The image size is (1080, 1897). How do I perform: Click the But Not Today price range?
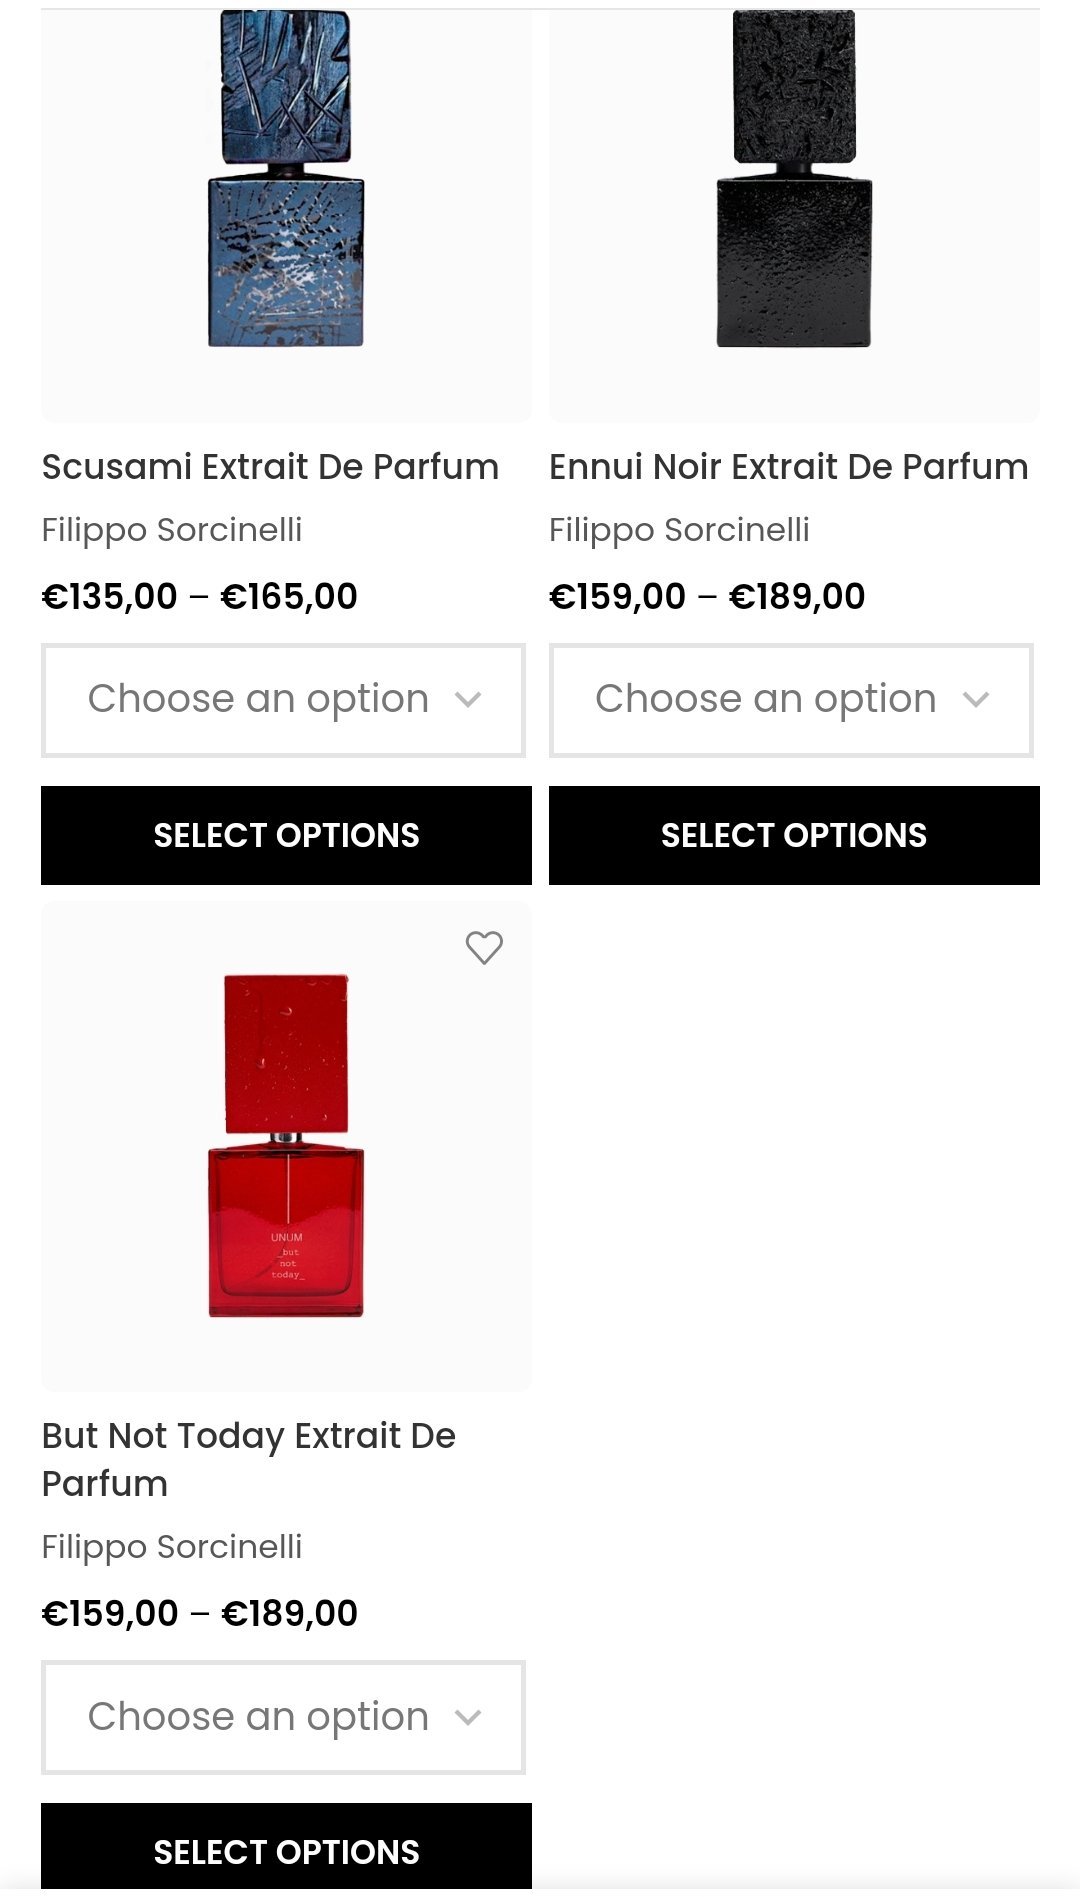click(199, 1614)
